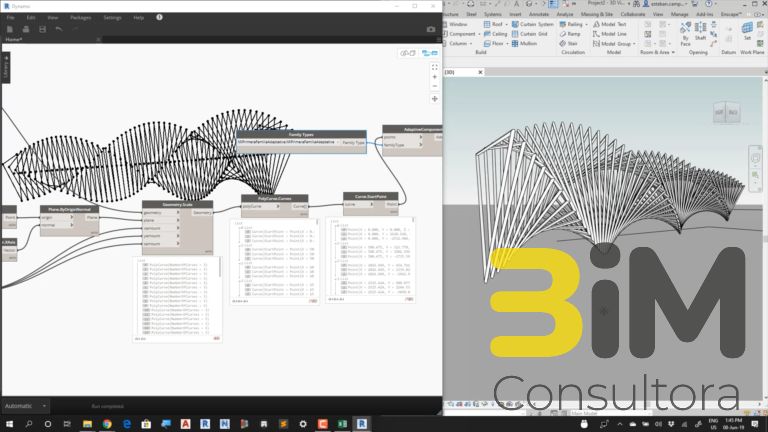768x432 pixels.
Task: Open the Railing dropdown arrow
Action: (x=586, y=24)
